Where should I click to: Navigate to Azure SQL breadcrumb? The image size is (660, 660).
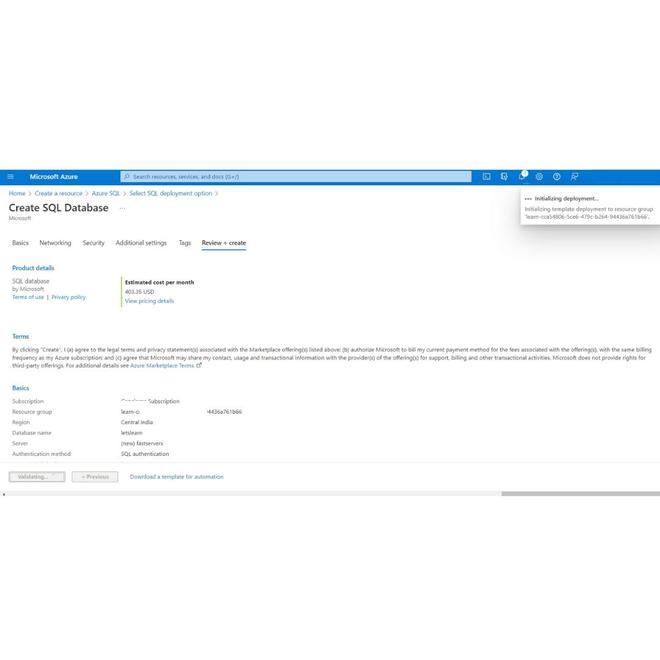point(106,193)
